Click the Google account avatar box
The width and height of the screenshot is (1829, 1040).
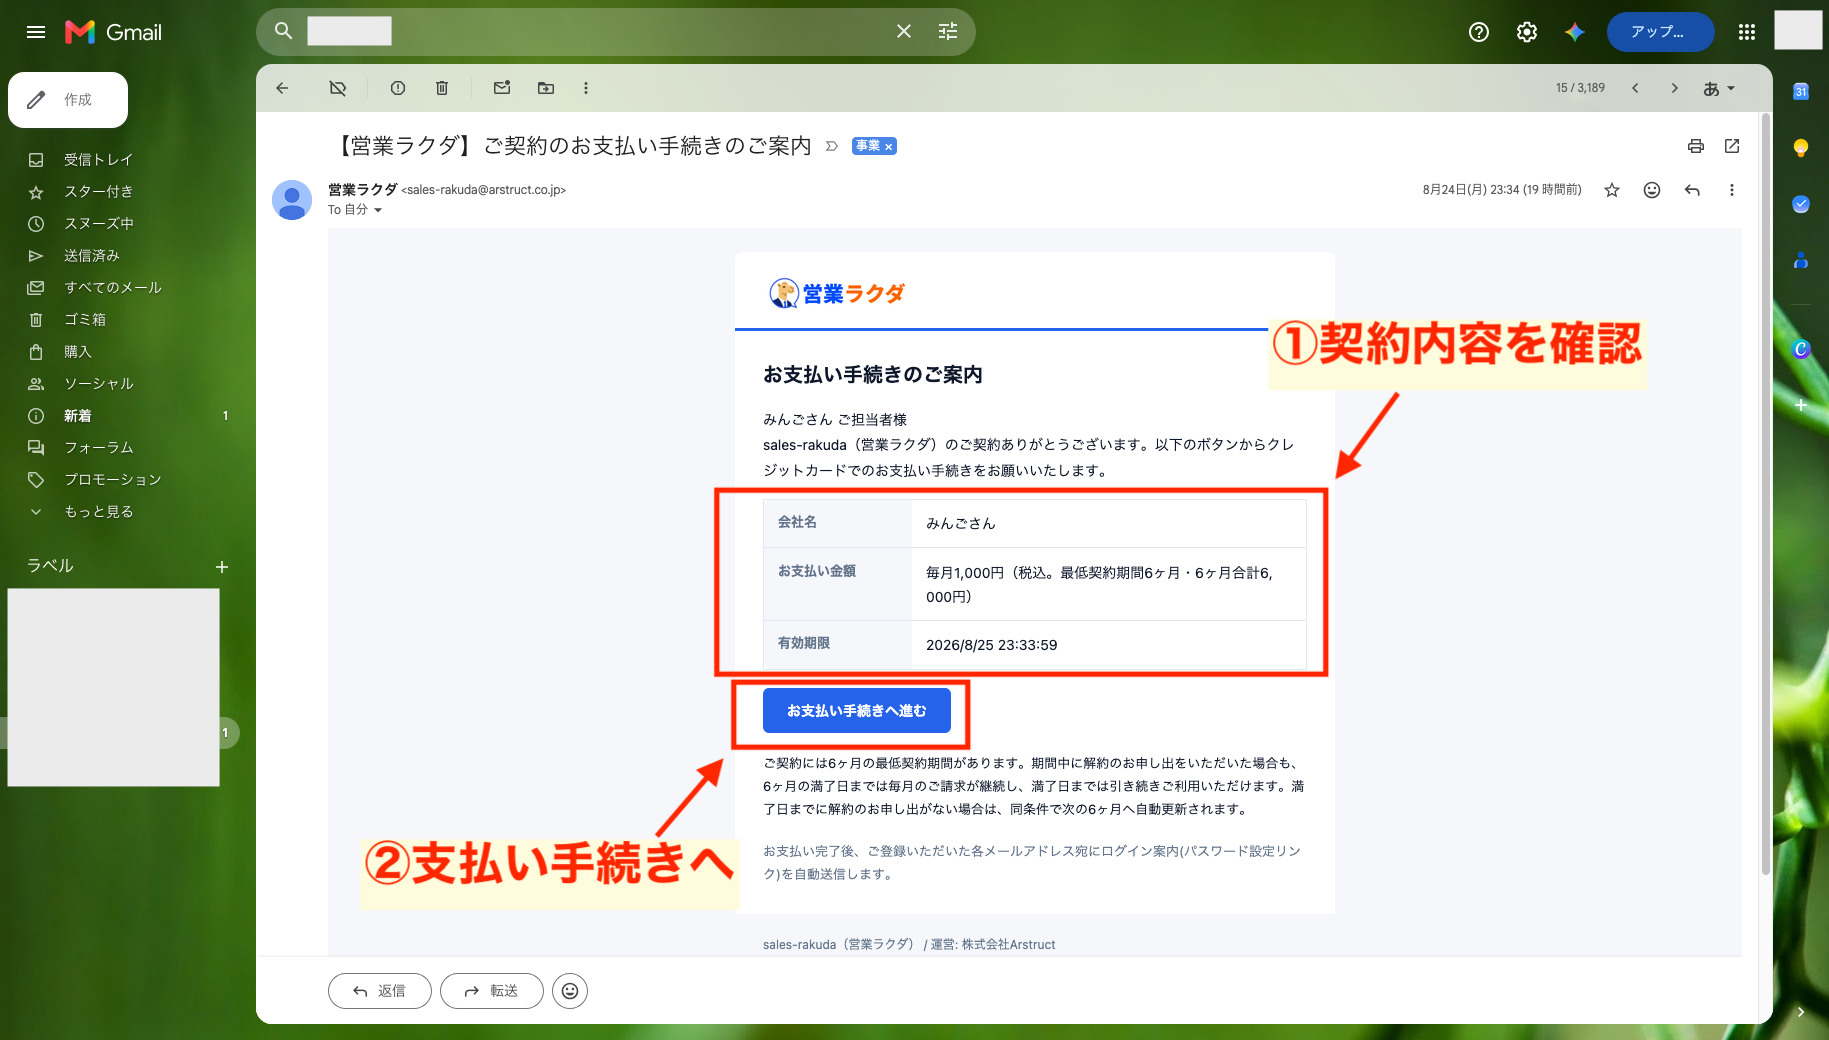pyautogui.click(x=1798, y=30)
